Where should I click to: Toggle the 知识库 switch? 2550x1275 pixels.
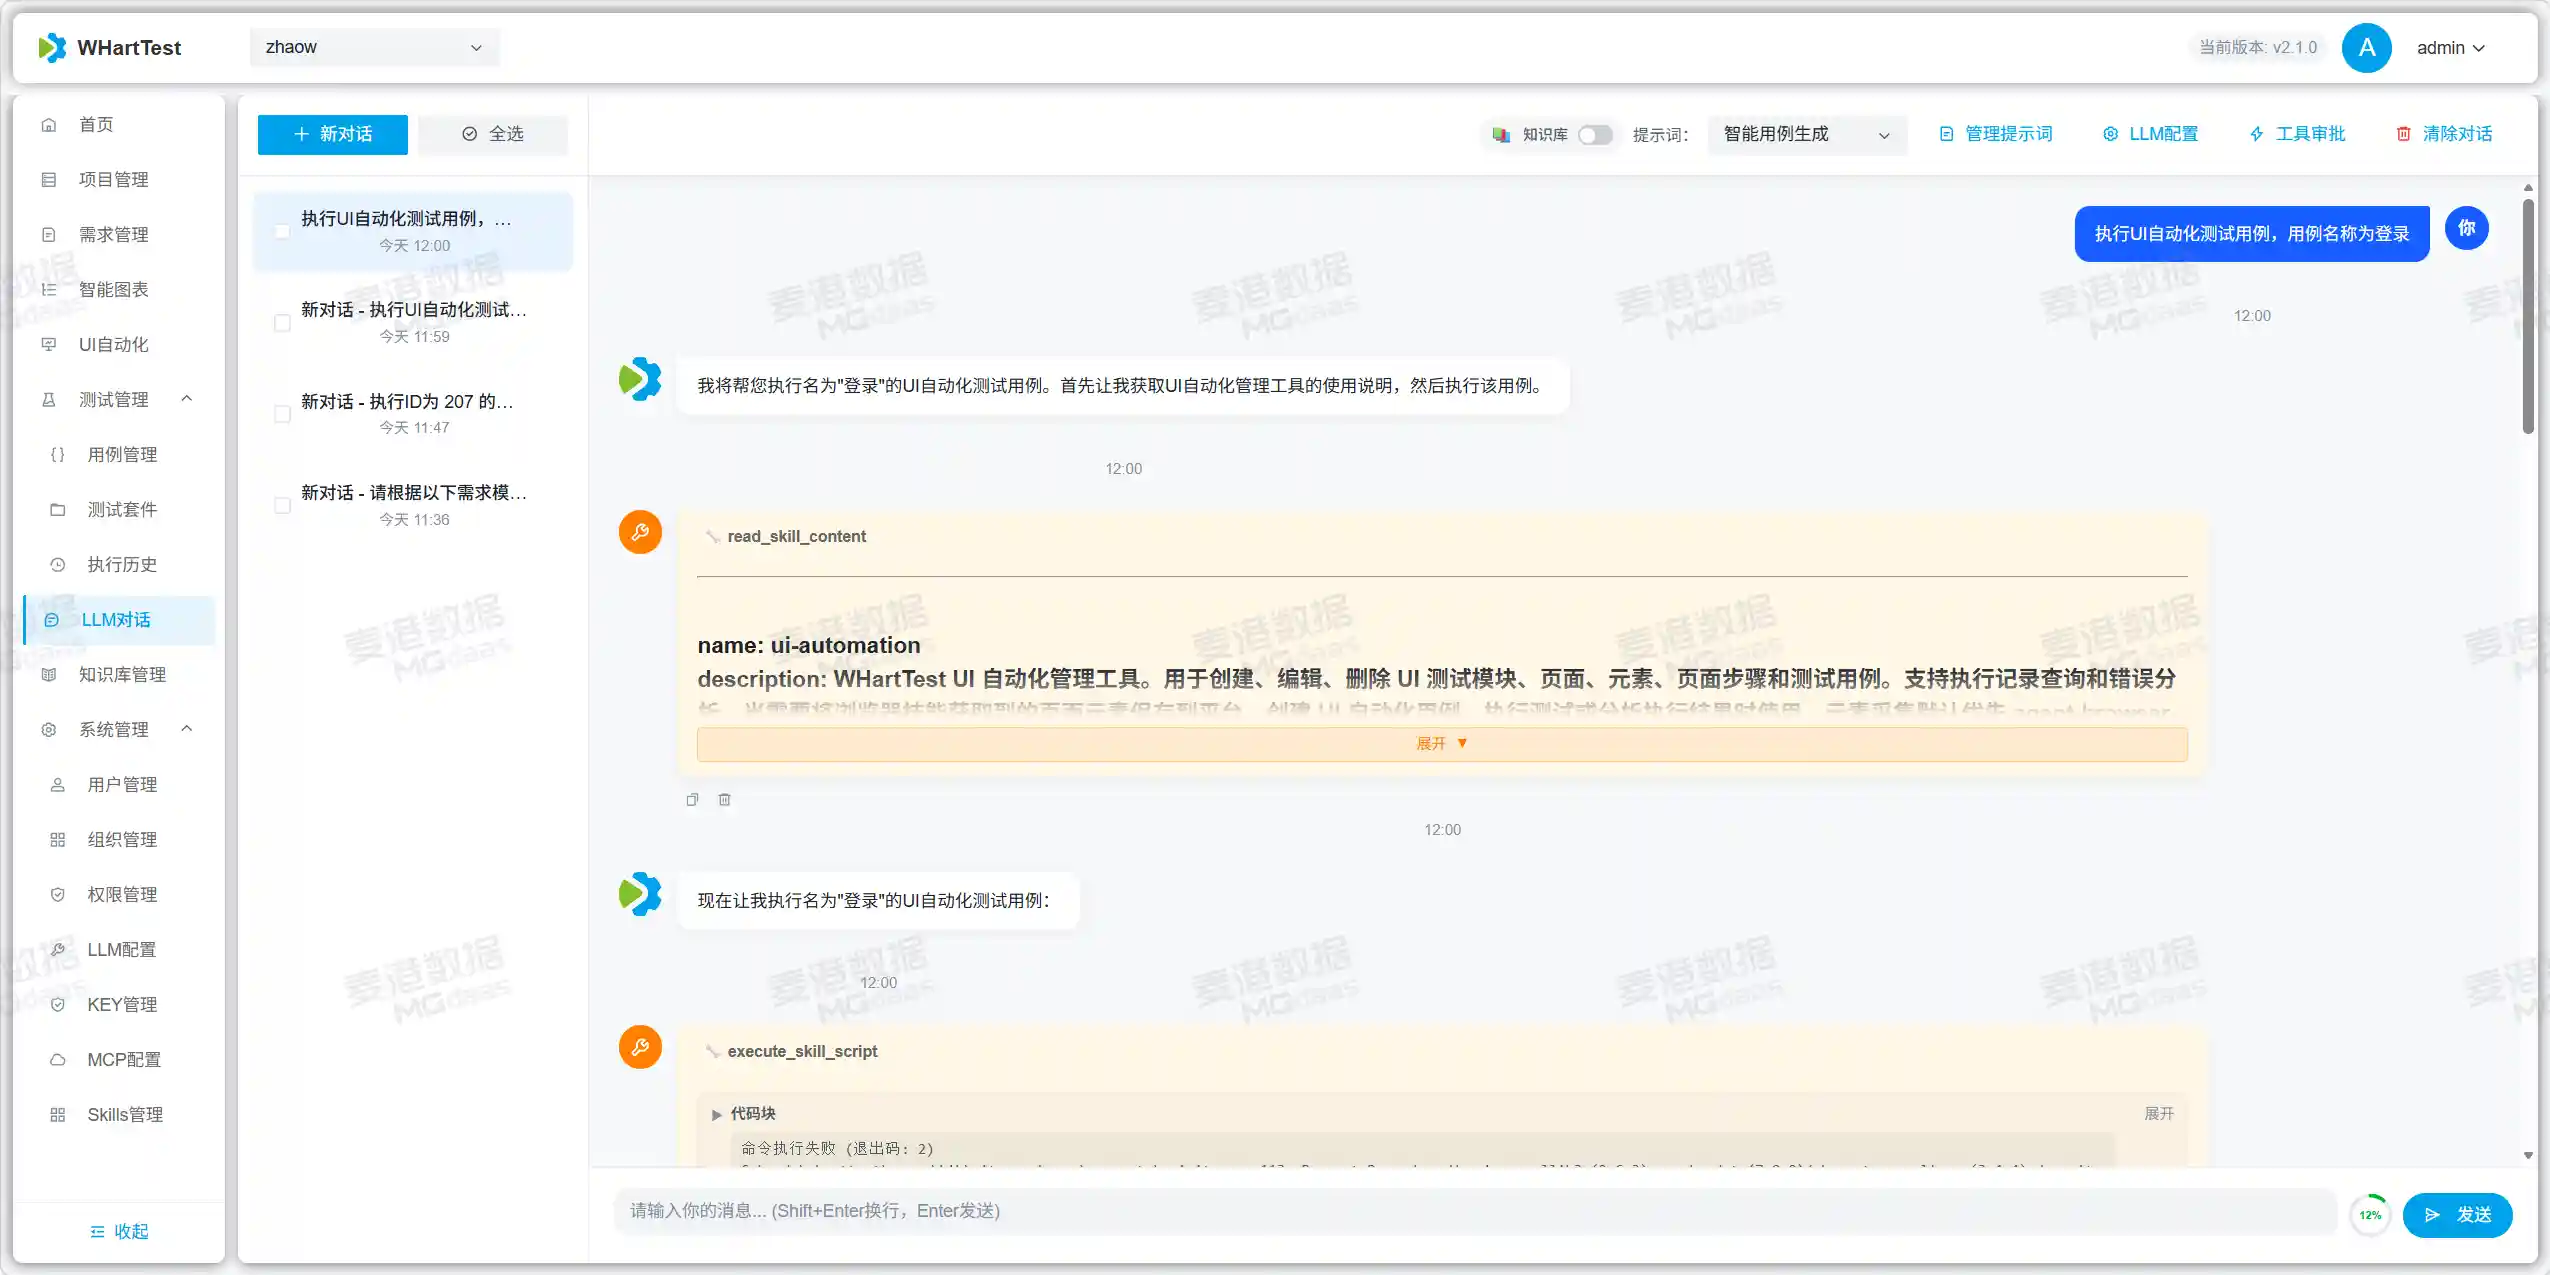(x=1595, y=134)
